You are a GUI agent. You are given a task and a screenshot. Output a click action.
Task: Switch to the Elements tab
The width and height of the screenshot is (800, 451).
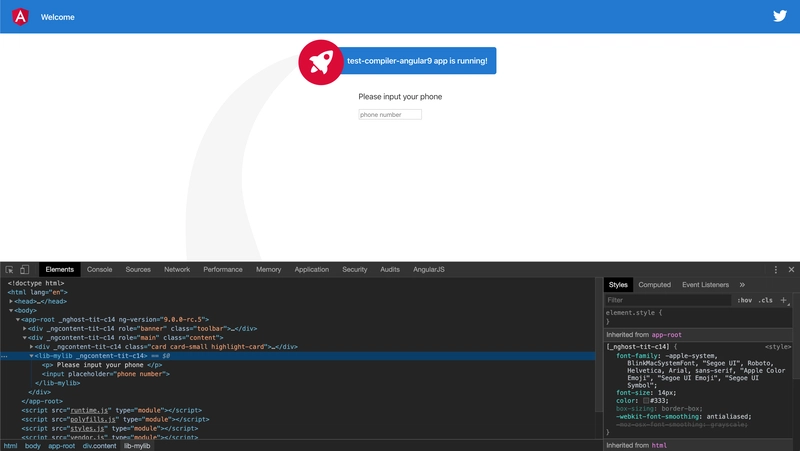click(x=60, y=269)
